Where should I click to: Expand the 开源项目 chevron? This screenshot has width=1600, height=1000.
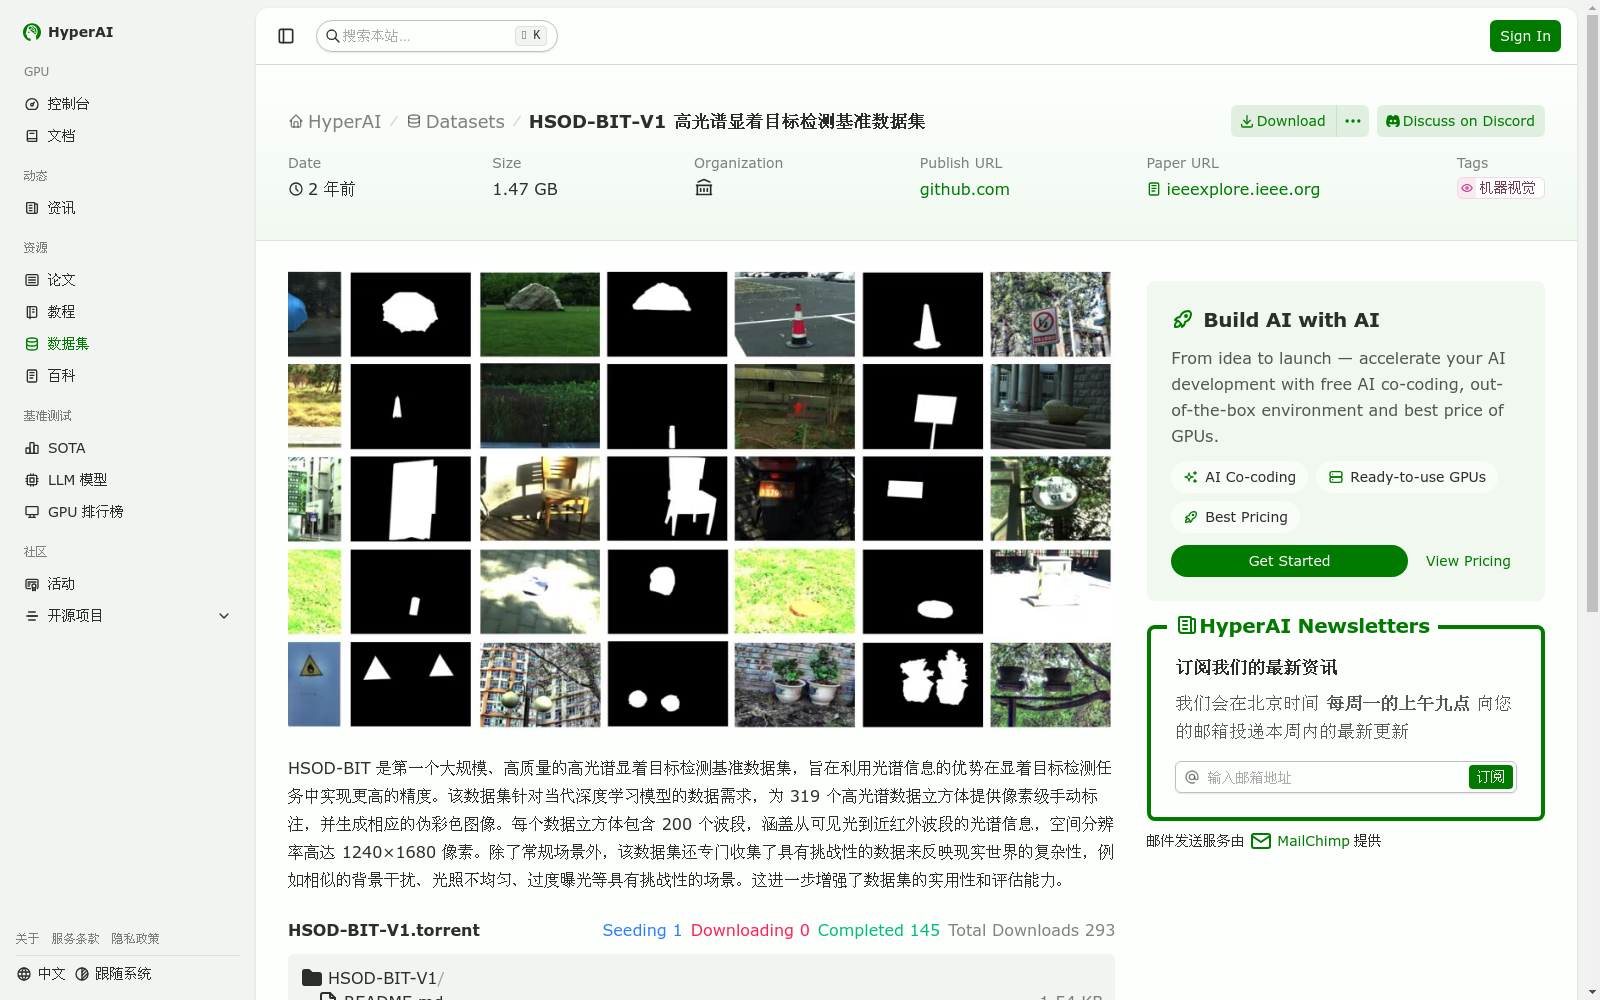point(224,616)
